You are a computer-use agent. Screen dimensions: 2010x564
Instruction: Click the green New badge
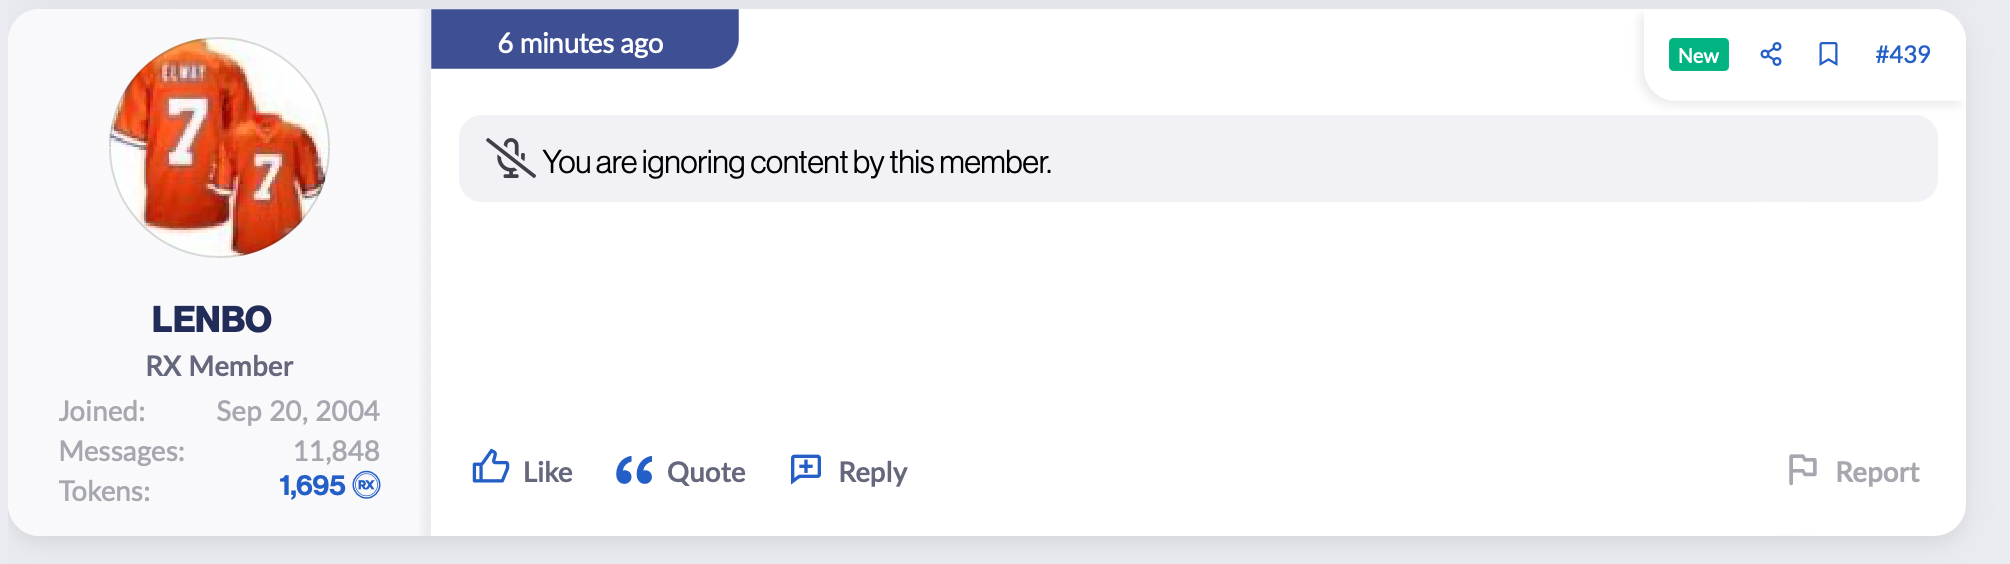[x=1698, y=55]
